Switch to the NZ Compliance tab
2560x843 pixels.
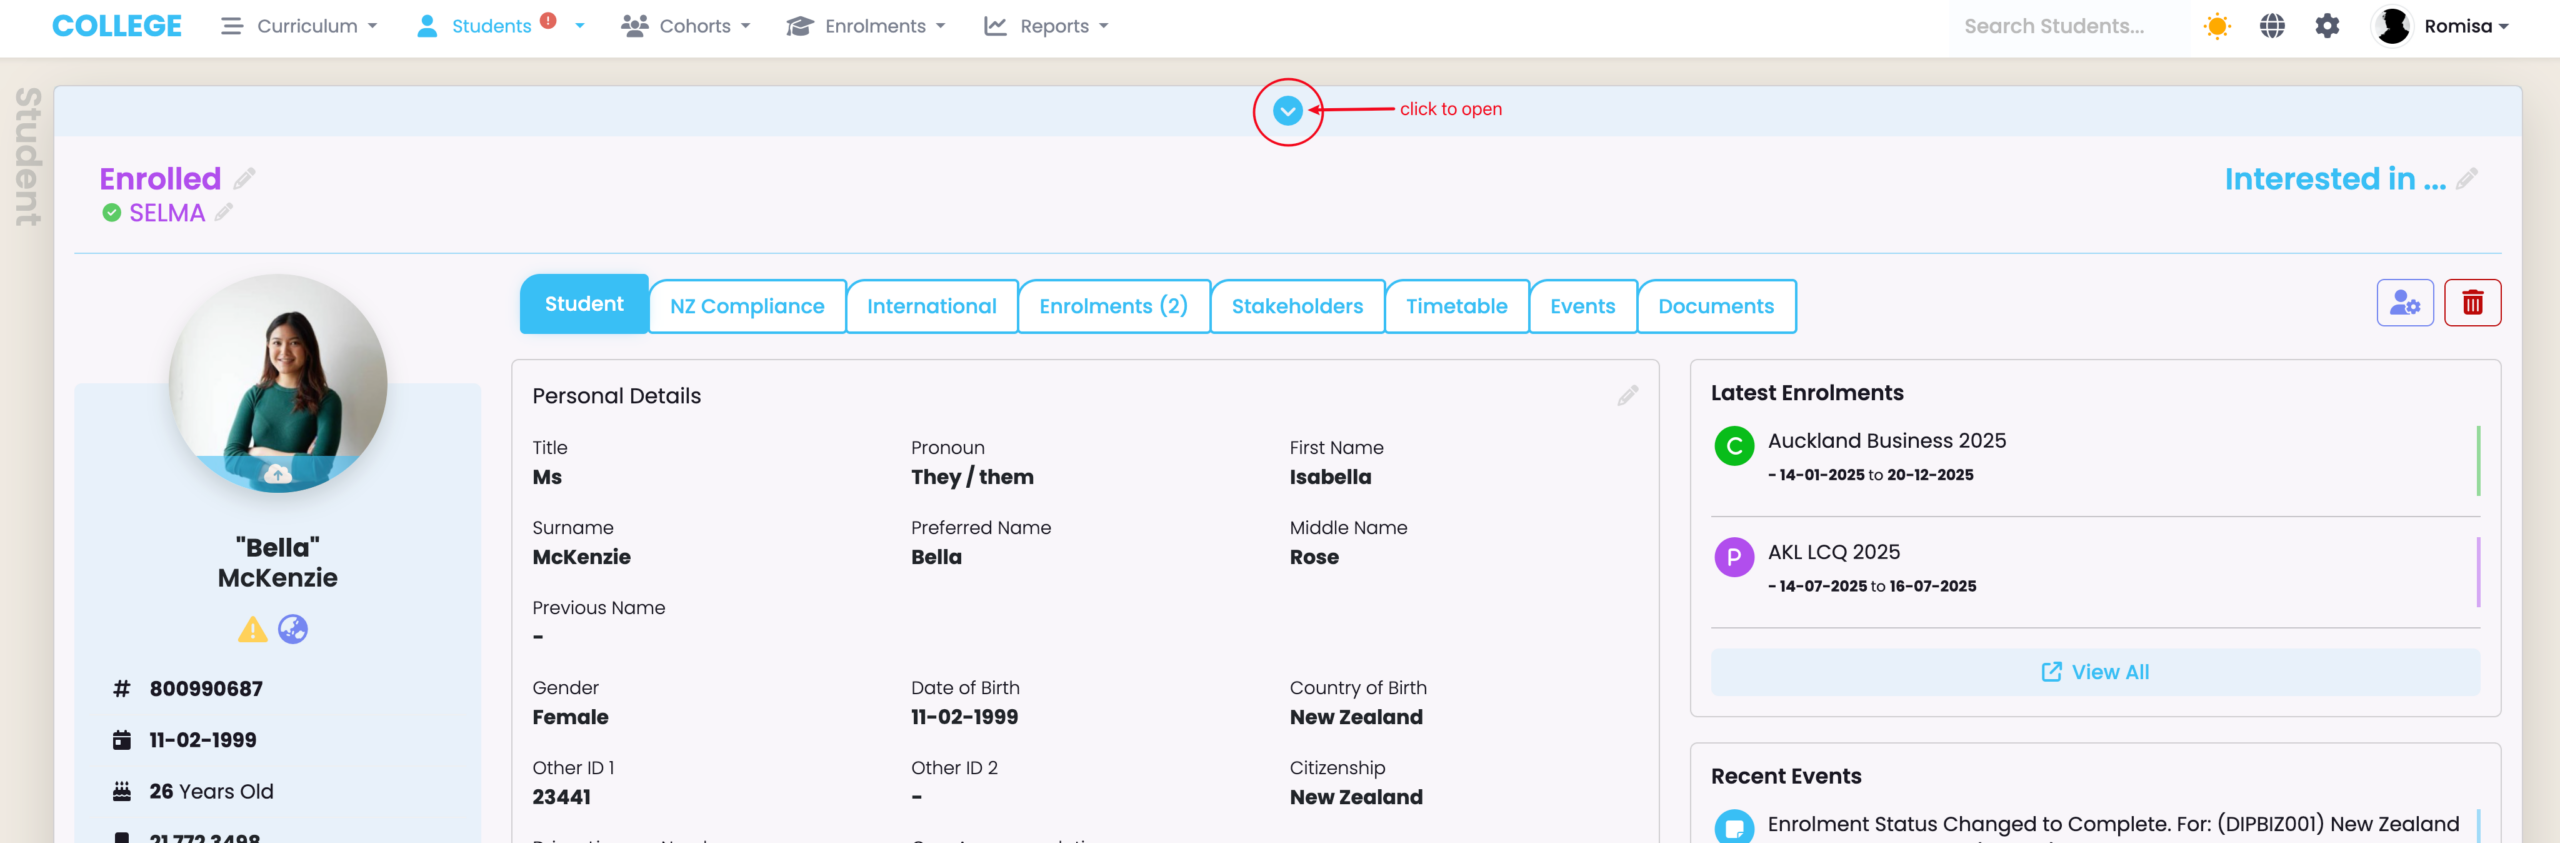(747, 306)
